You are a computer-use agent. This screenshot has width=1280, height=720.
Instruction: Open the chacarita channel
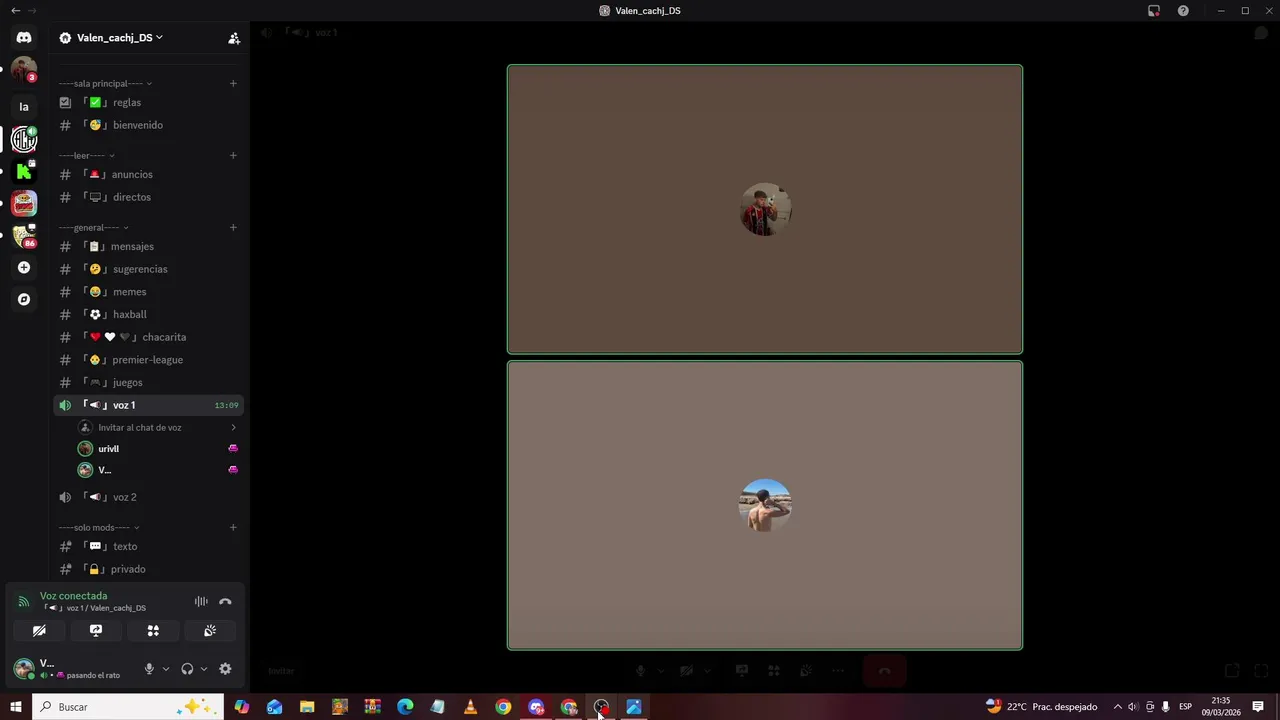(x=148, y=337)
